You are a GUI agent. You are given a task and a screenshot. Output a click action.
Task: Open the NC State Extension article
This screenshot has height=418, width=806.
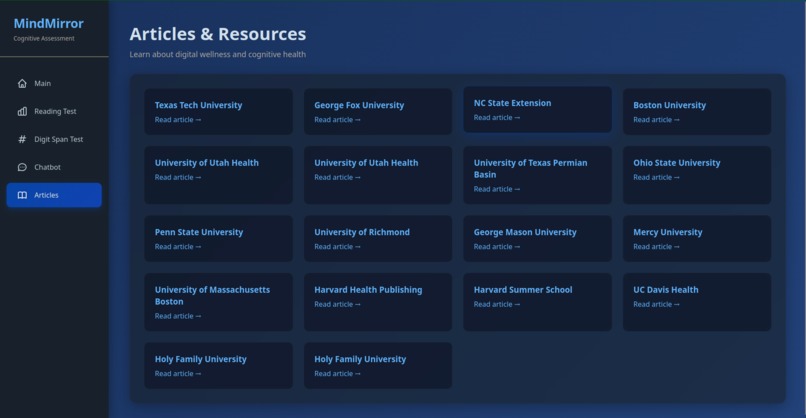point(538,110)
